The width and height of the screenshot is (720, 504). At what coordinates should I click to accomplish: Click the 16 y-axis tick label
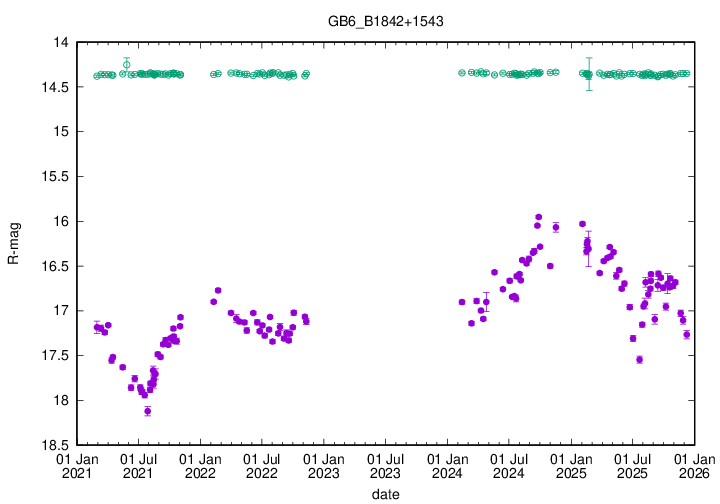[61, 221]
